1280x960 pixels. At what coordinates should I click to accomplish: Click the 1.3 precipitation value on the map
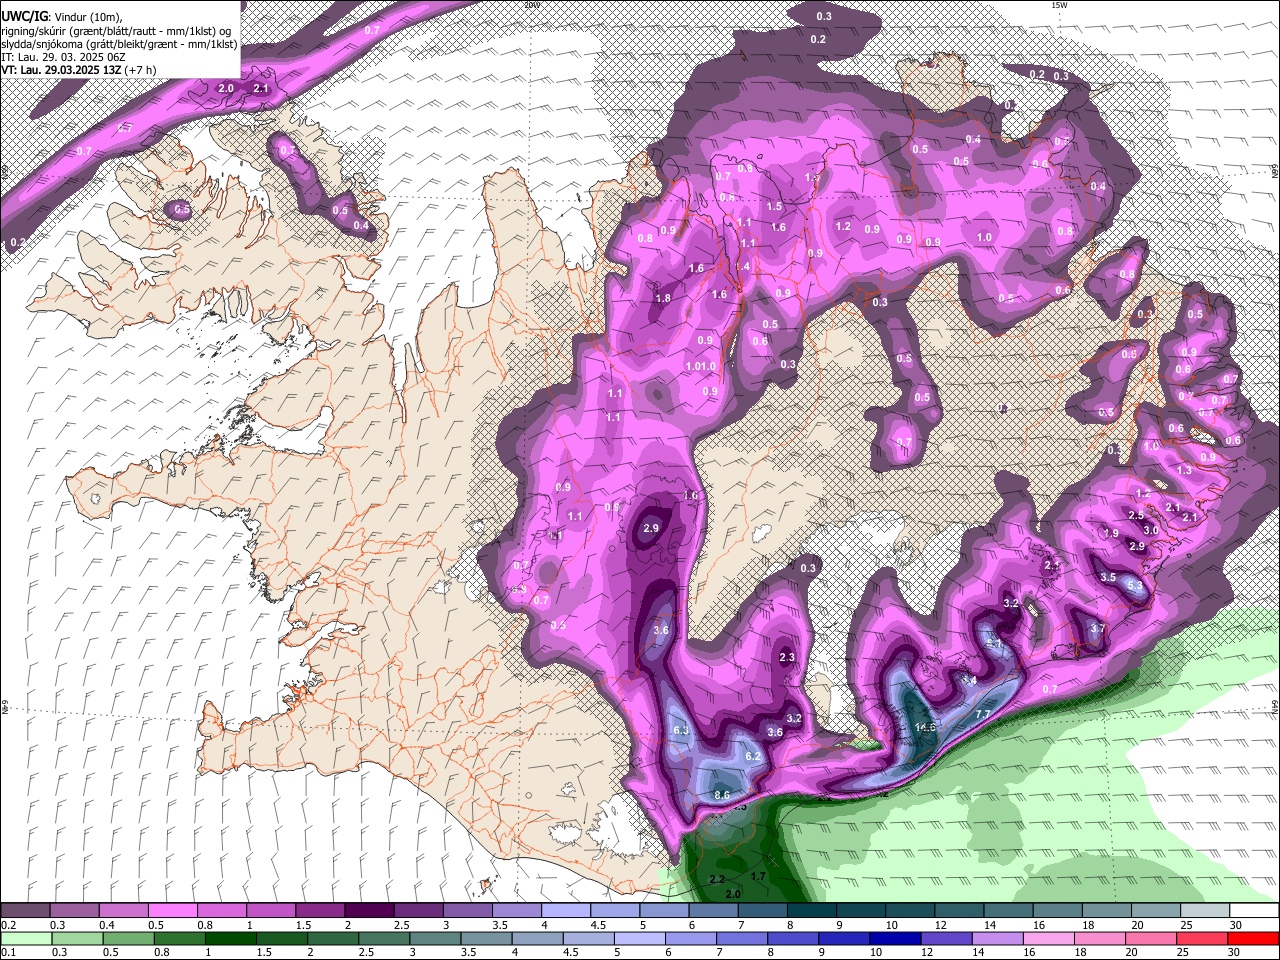click(1184, 470)
